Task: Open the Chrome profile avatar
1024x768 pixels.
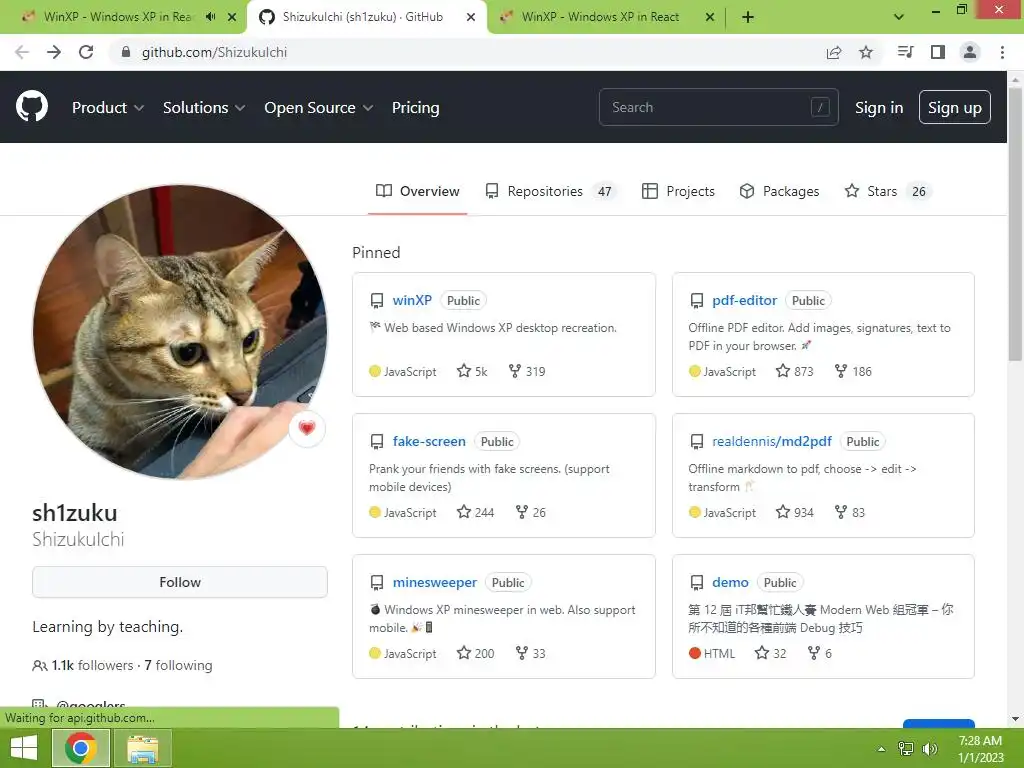Action: 970,52
